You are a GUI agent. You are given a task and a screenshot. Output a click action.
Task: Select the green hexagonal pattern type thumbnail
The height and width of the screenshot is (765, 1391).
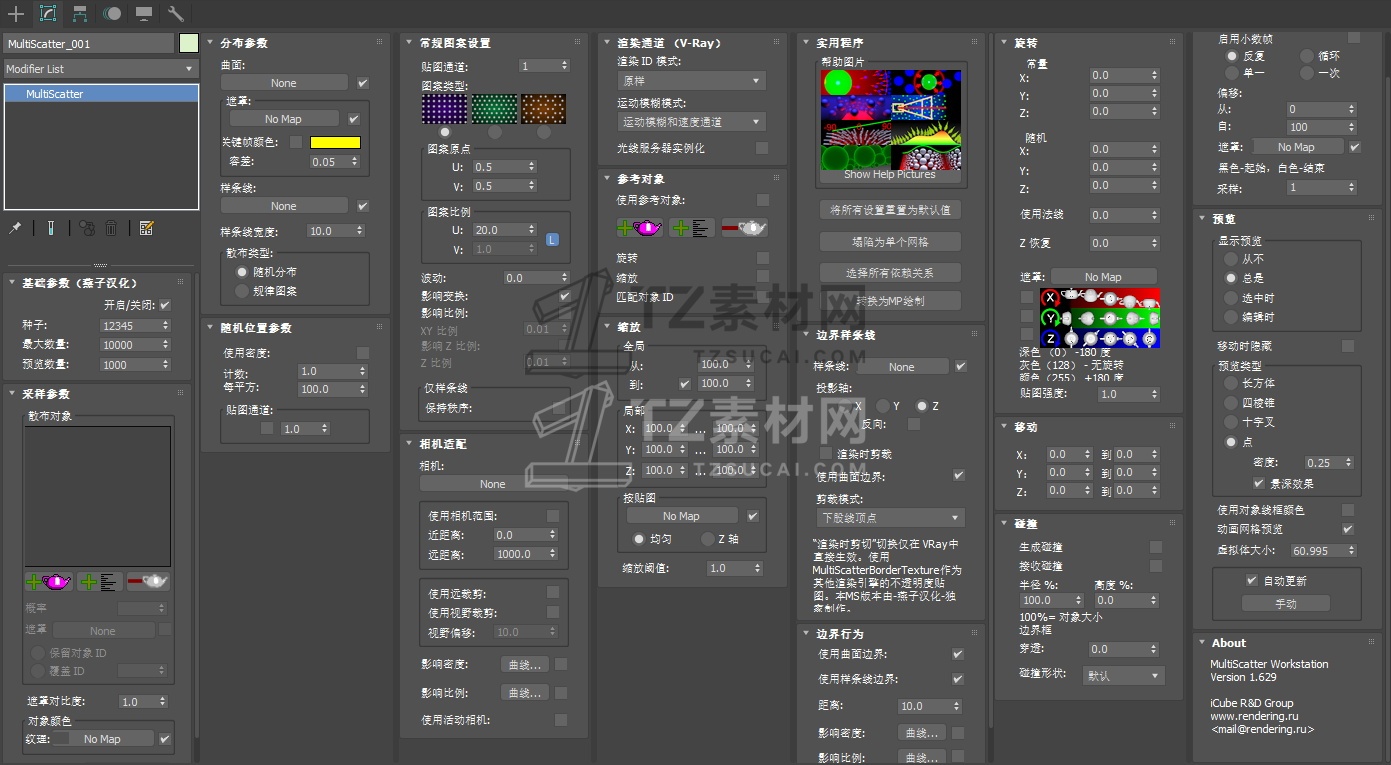(494, 109)
